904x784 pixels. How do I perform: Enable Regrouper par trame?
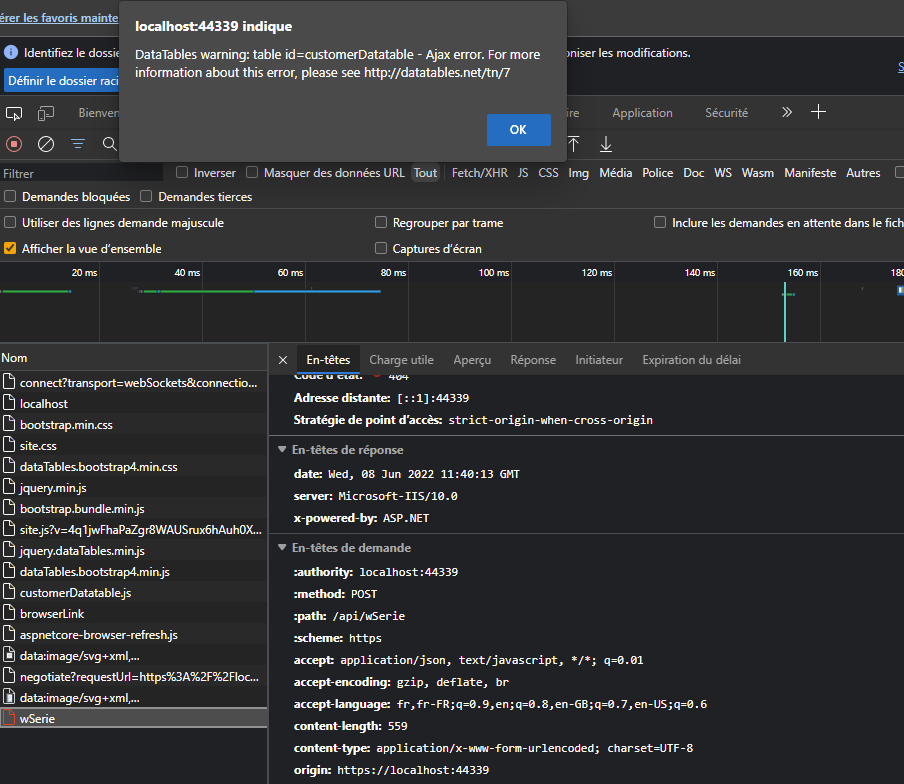coord(381,223)
